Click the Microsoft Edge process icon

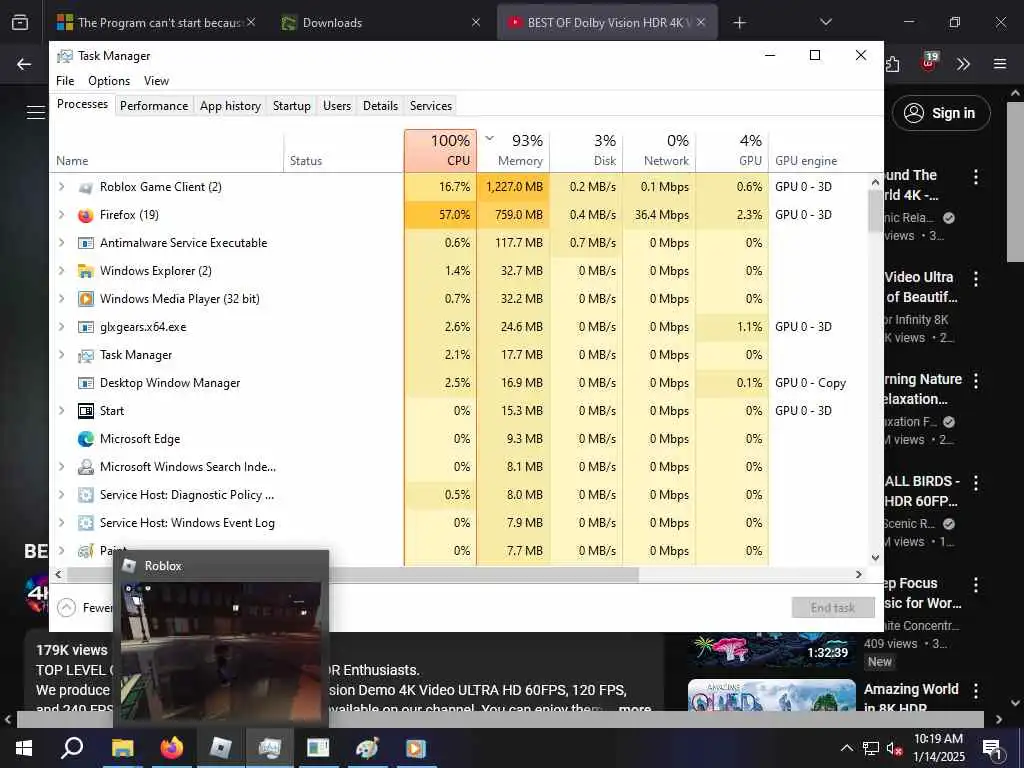[86, 439]
